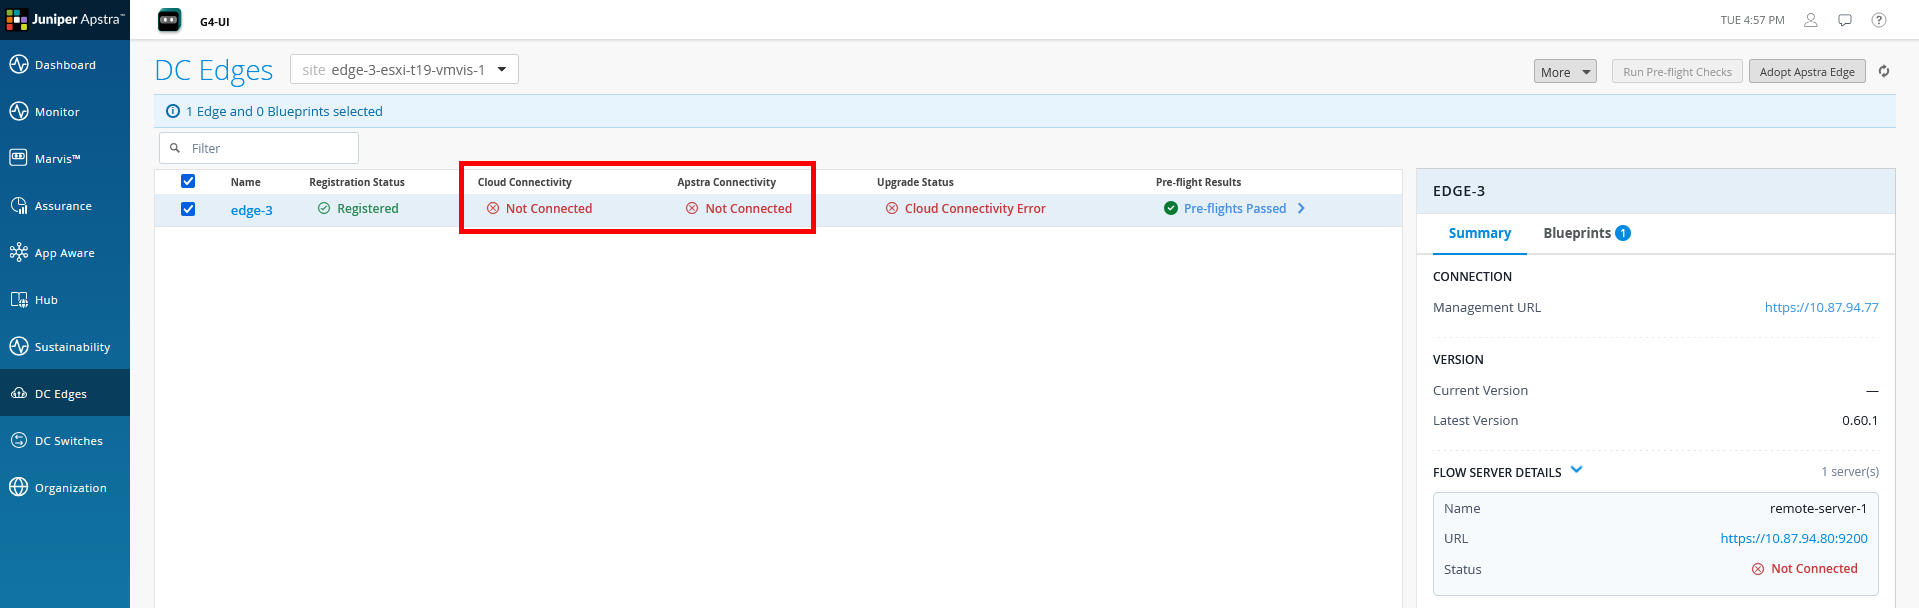Open the edge-3 link
1919x608 pixels.
coord(252,210)
